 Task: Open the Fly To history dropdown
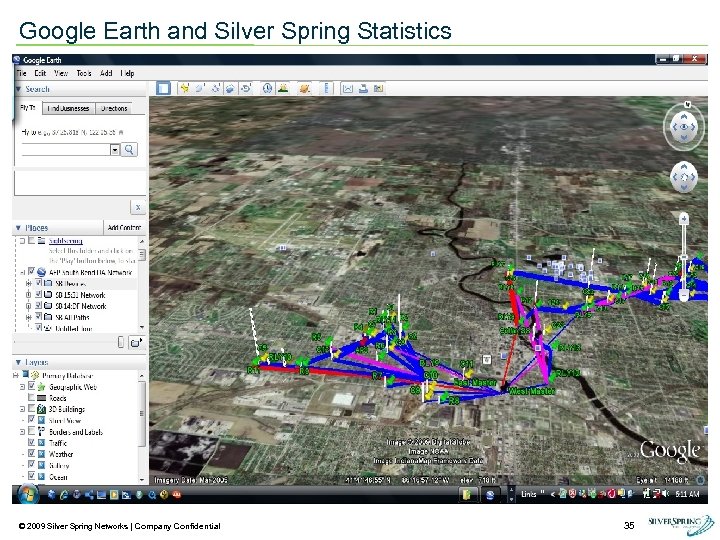[115, 150]
